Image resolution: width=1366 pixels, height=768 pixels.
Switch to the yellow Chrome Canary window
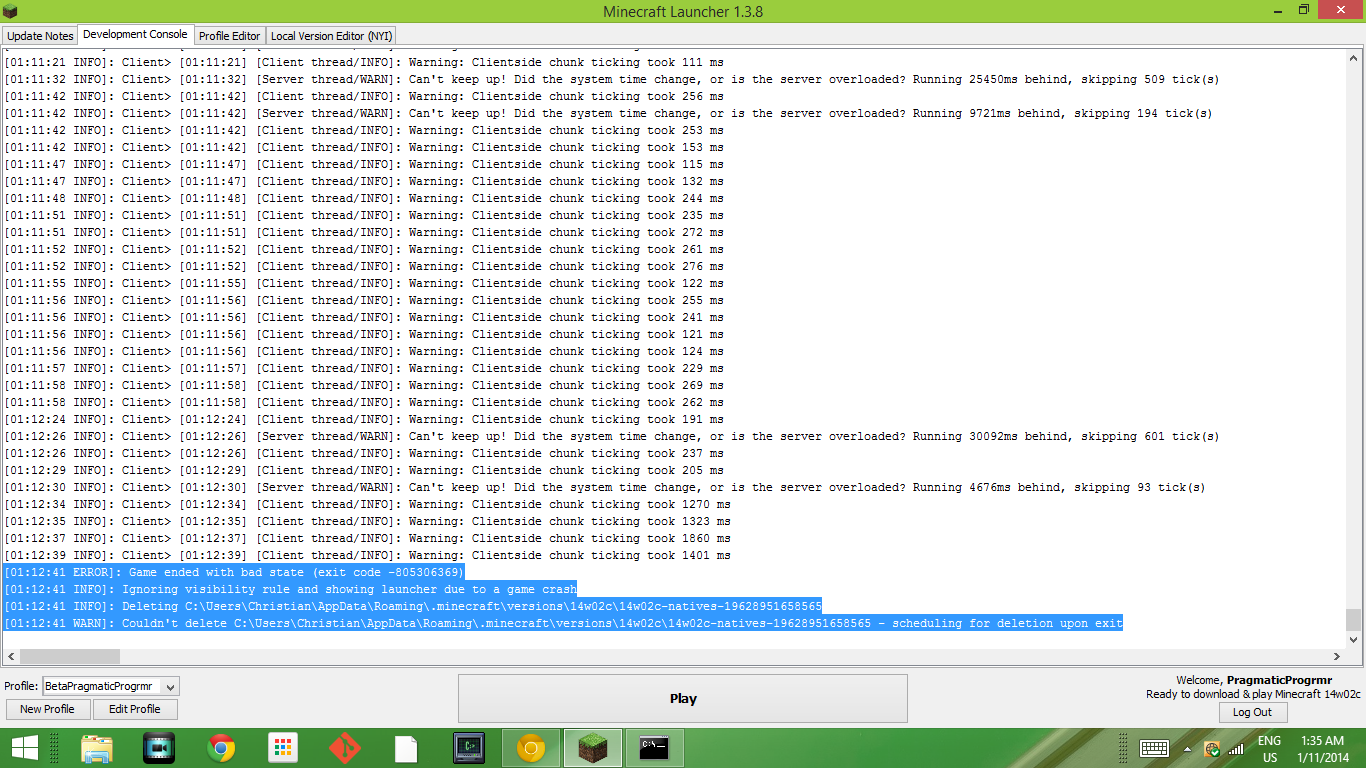531,748
